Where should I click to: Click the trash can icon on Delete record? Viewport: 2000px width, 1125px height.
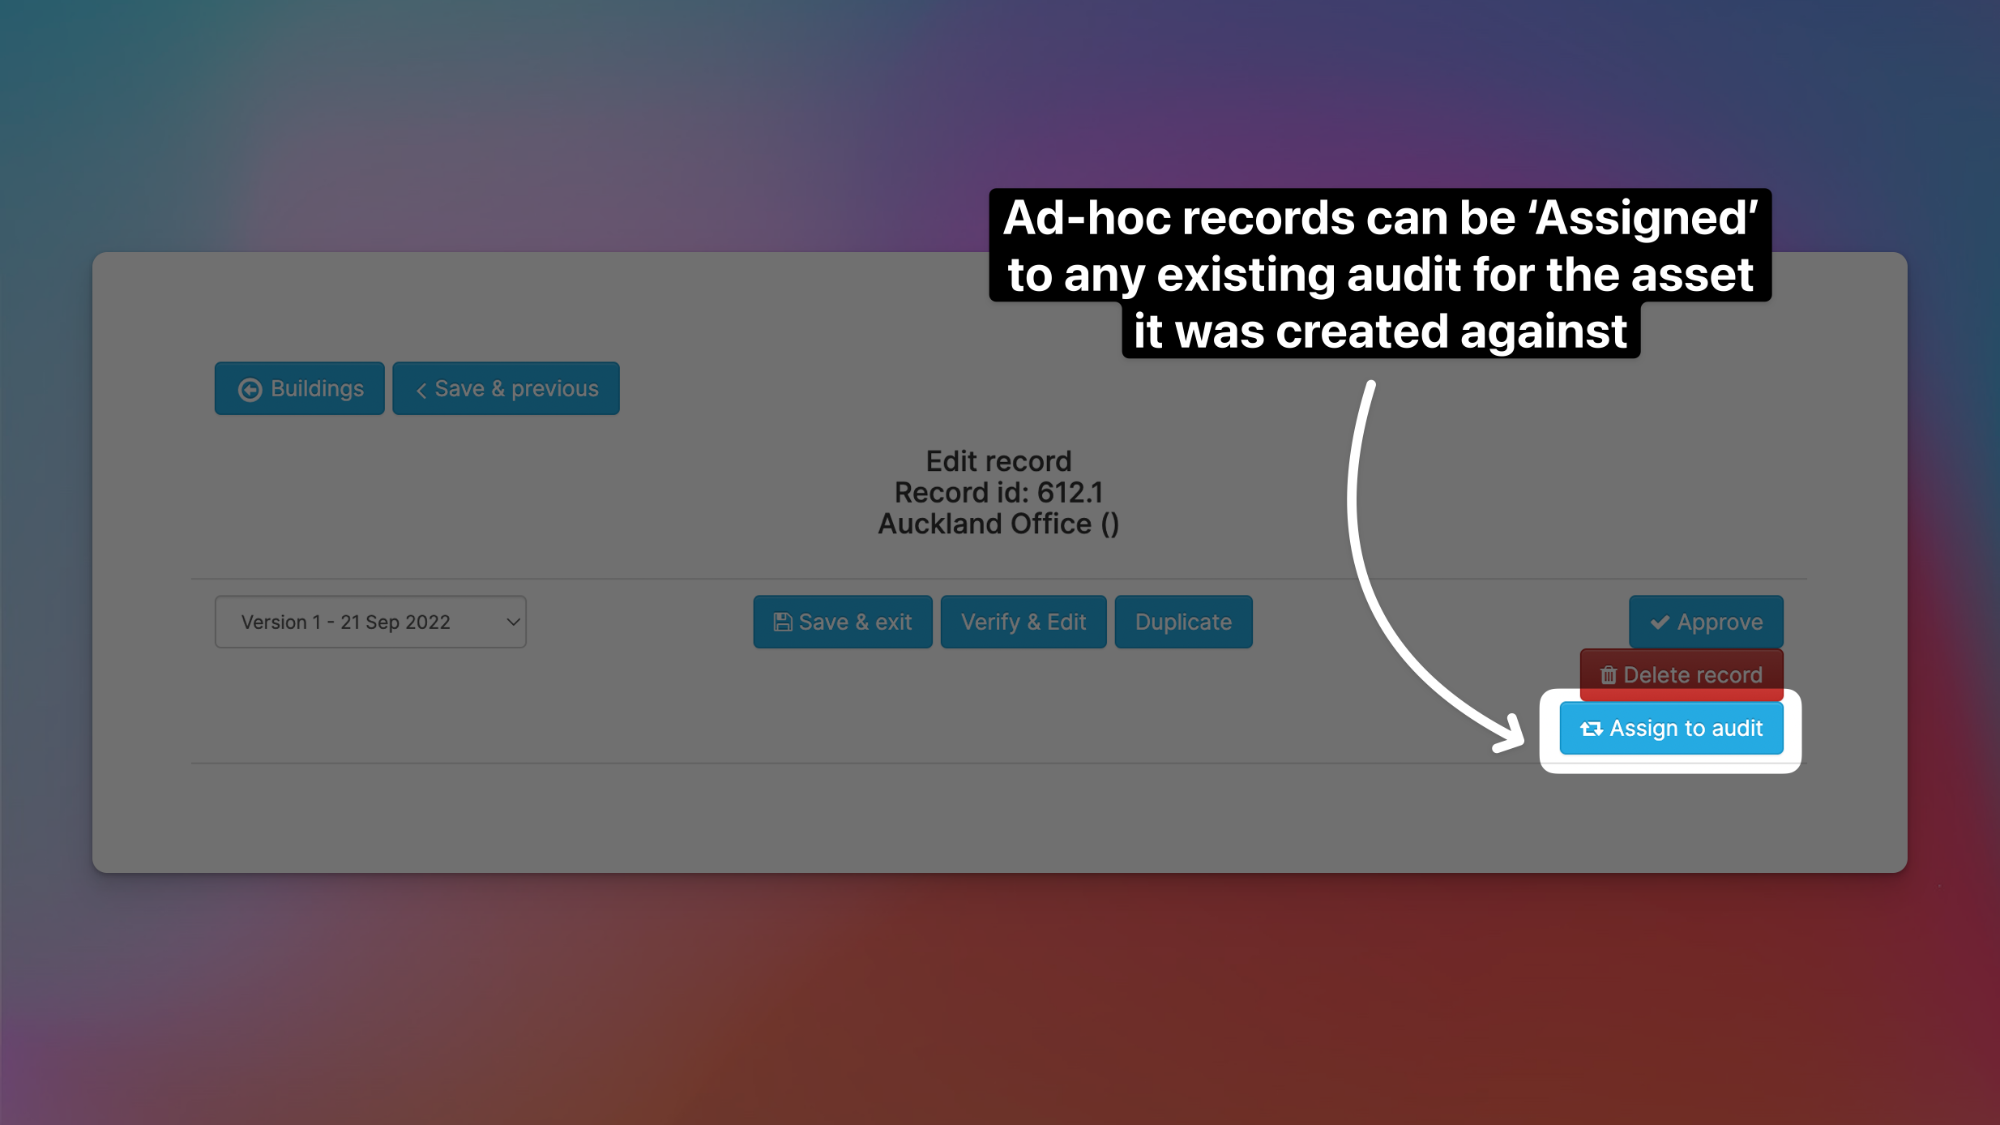click(x=1608, y=675)
